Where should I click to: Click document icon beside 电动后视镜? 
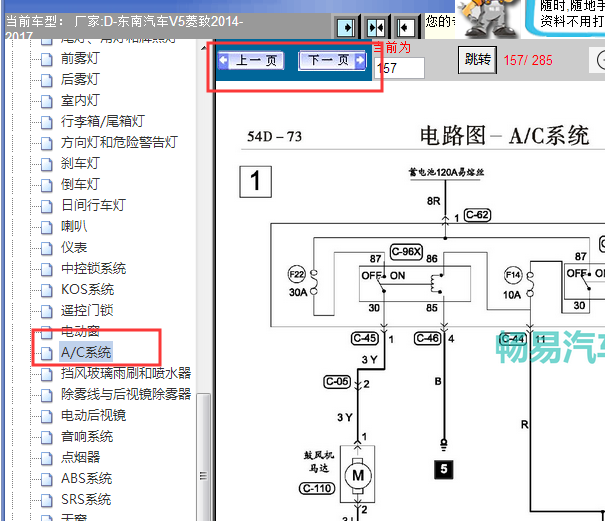(47, 416)
